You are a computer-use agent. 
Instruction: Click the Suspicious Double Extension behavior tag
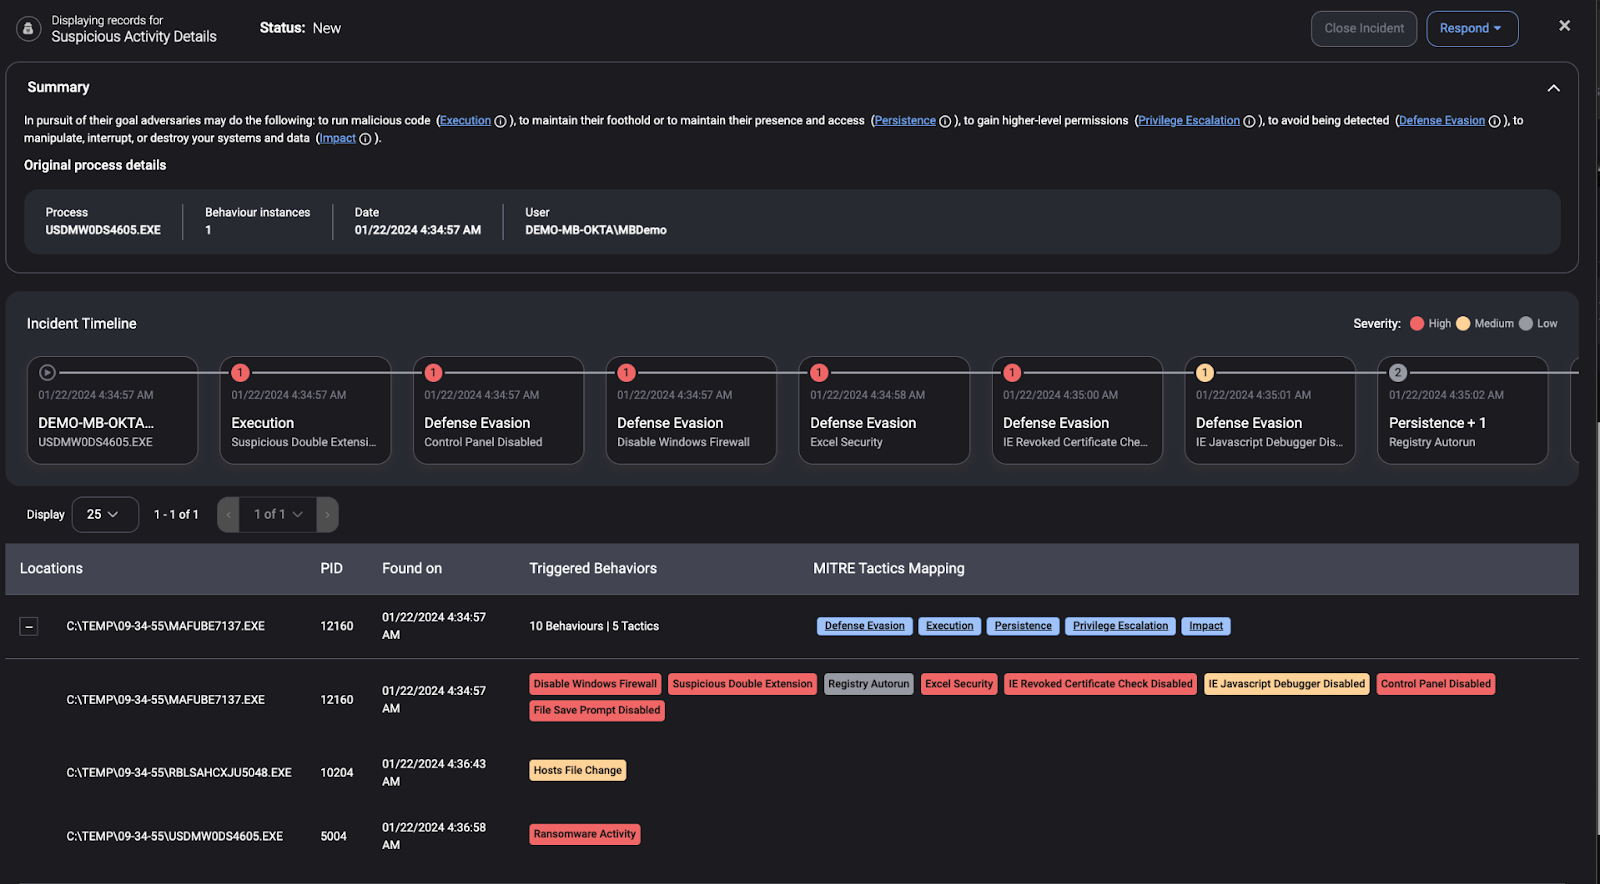coord(743,685)
